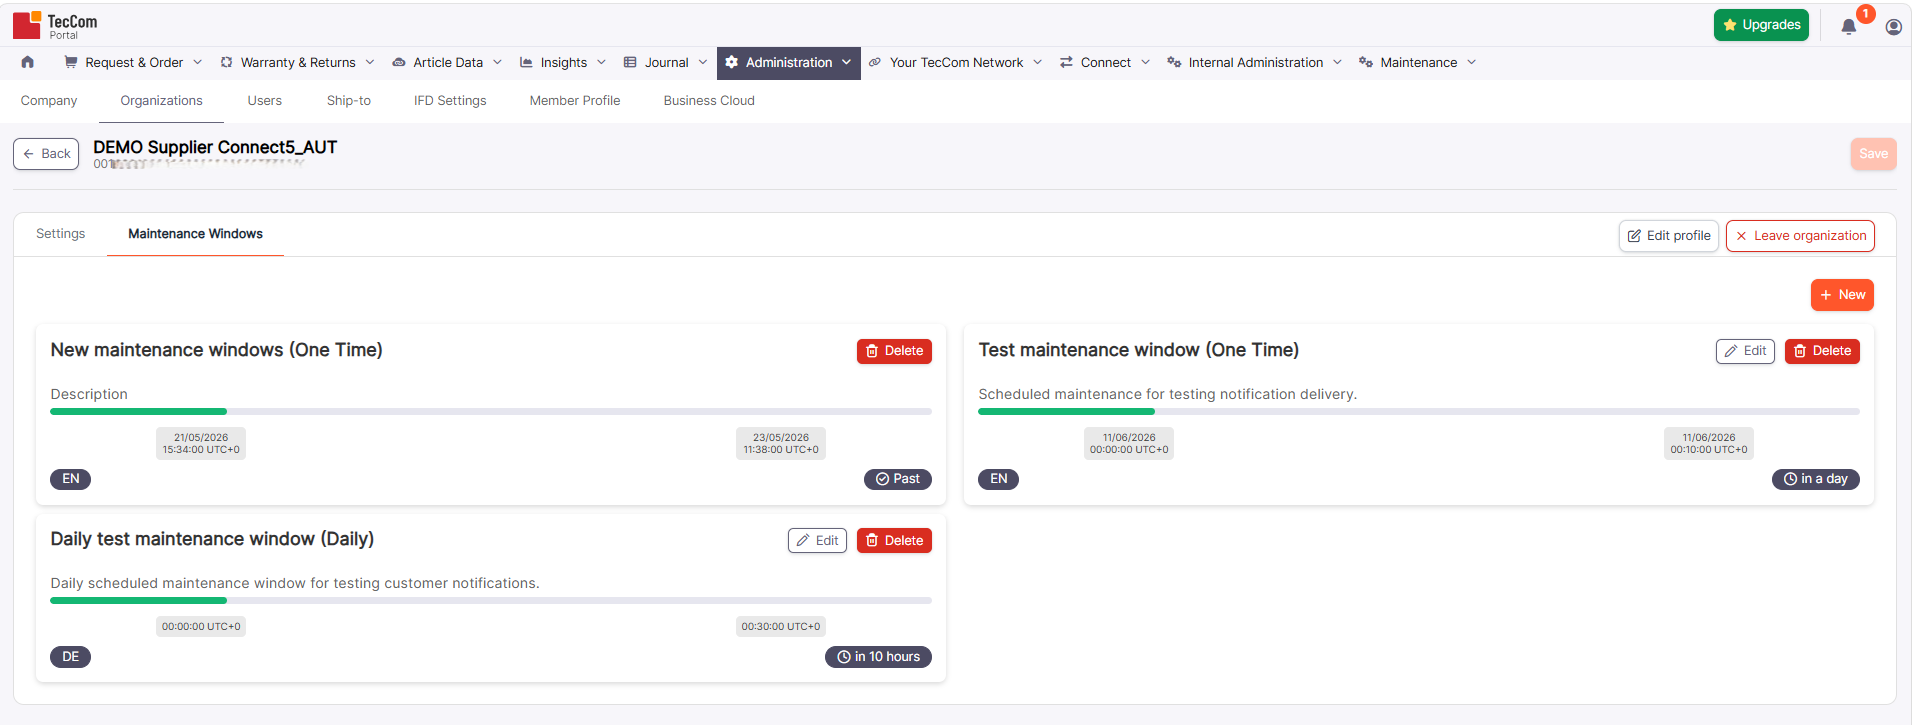Edit the Test maintenance window (One Time)
The image size is (1913, 725).
click(1745, 351)
